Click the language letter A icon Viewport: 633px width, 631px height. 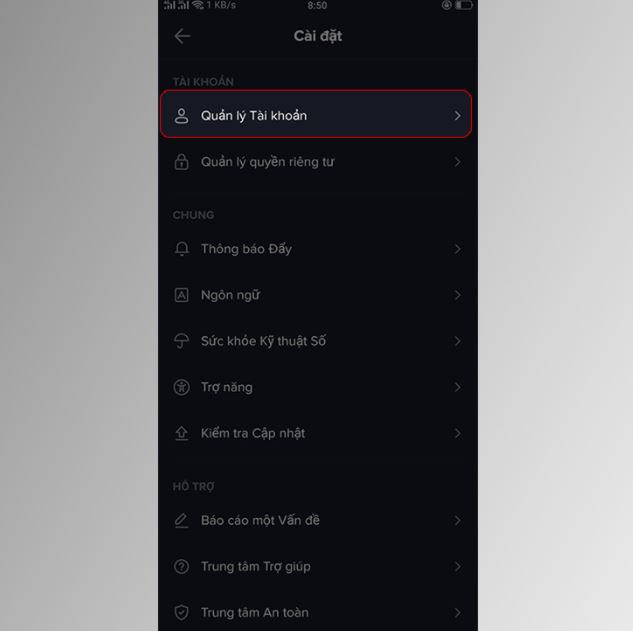(181, 295)
